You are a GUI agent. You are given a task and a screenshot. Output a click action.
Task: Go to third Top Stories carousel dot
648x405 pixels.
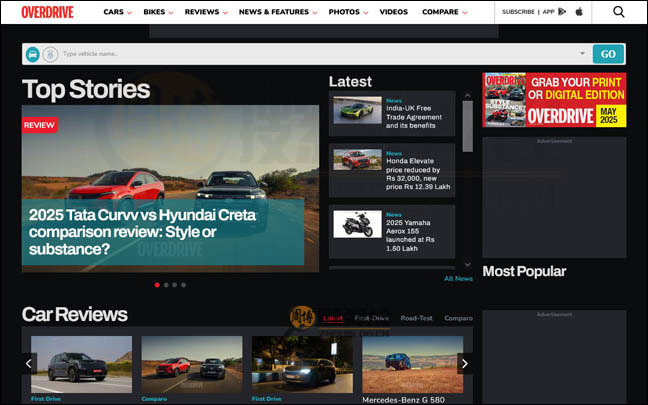coord(175,285)
